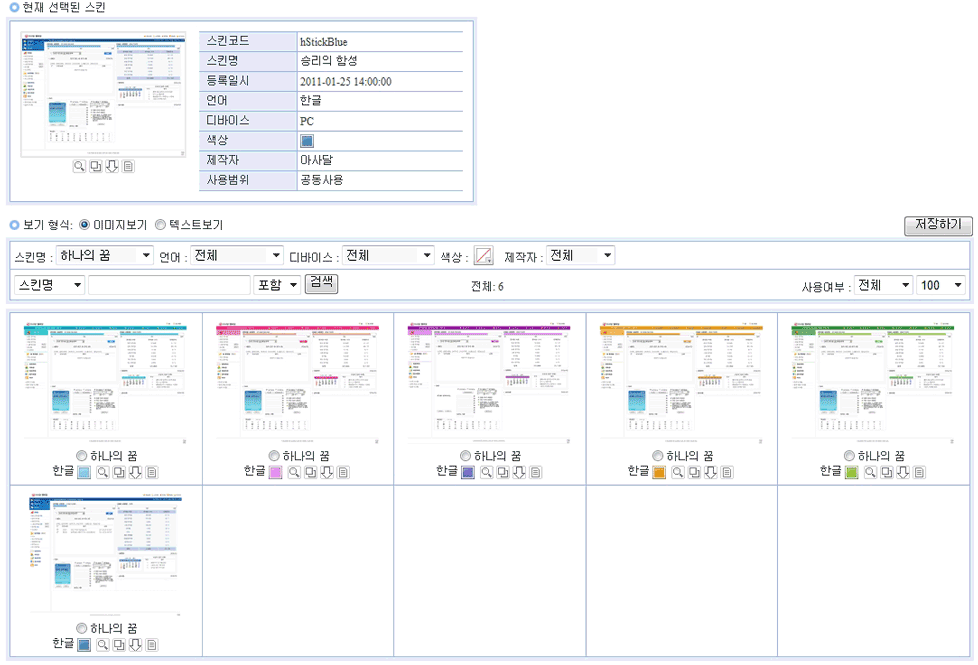This screenshot has height=665, width=978.
Task: Open the 제작자 filter dropdown
Action: click(580, 256)
